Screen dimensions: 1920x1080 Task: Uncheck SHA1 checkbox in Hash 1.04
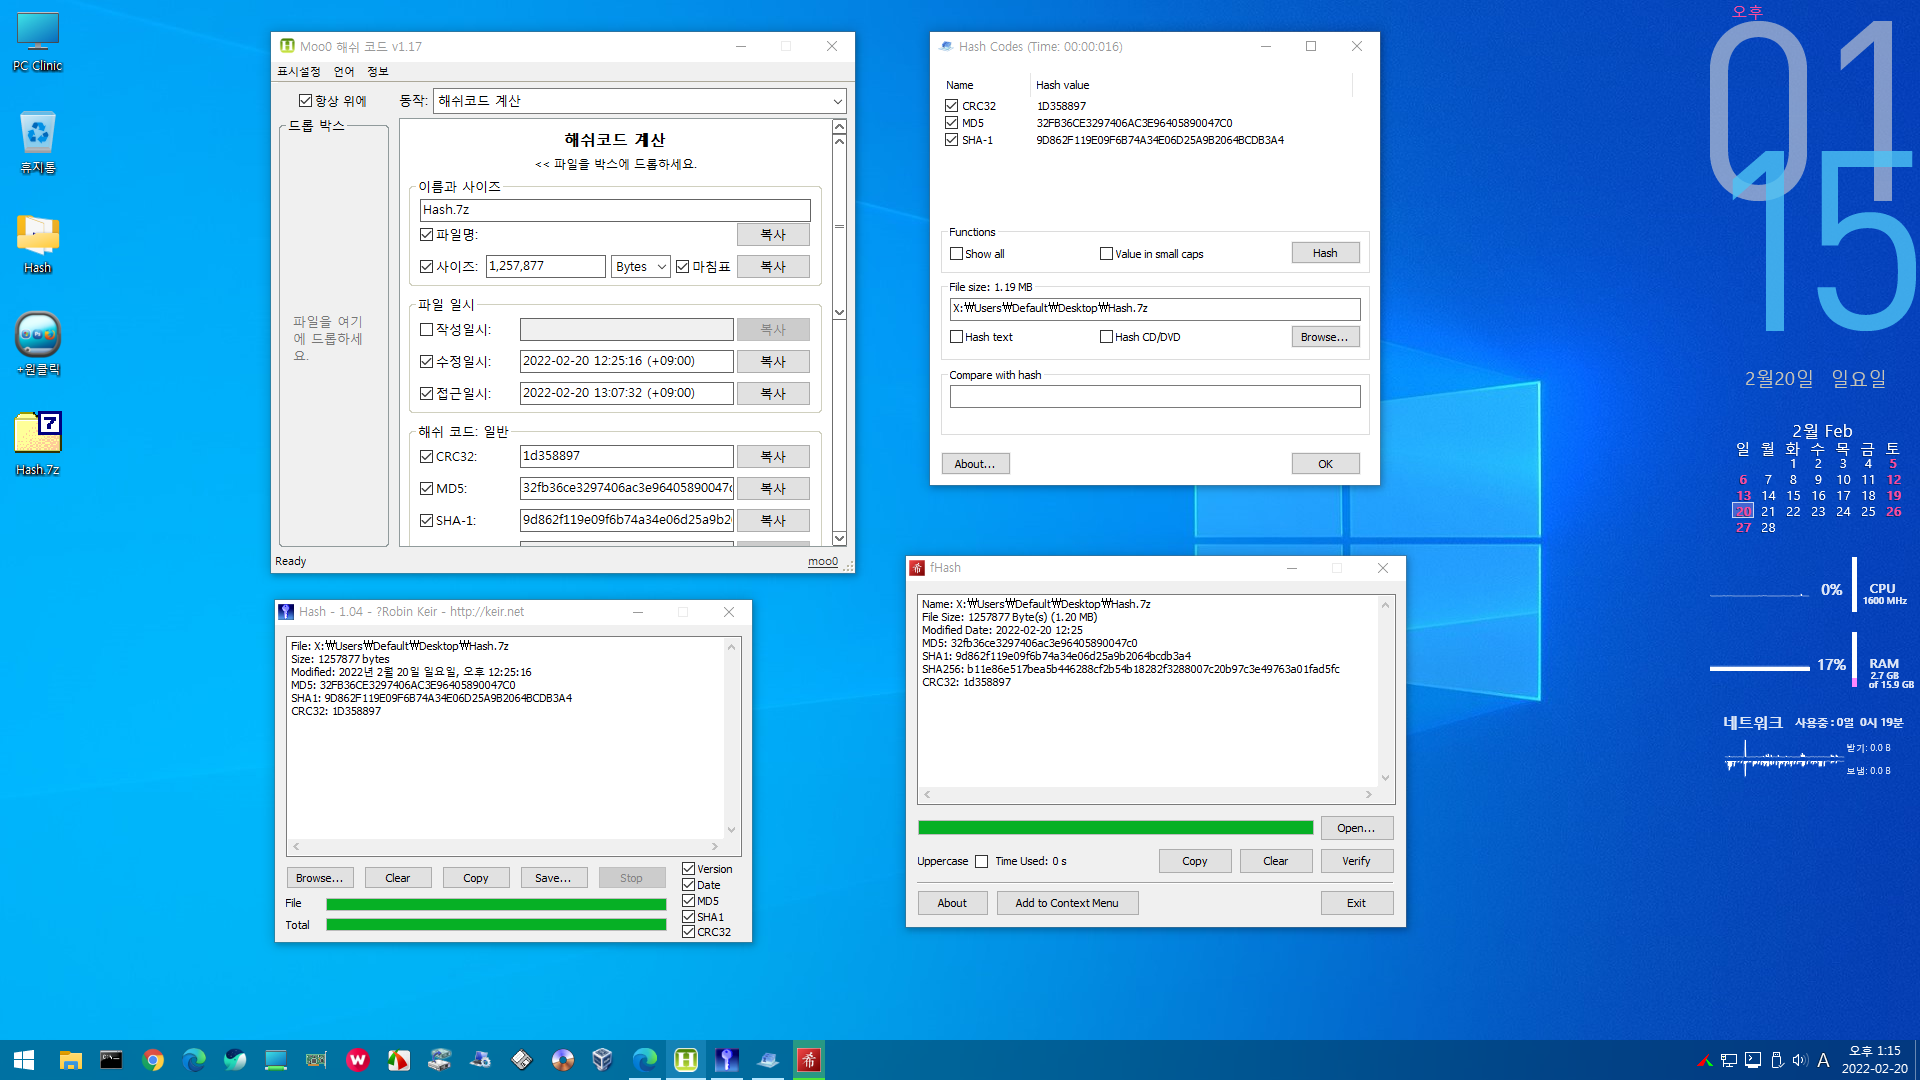[689, 916]
